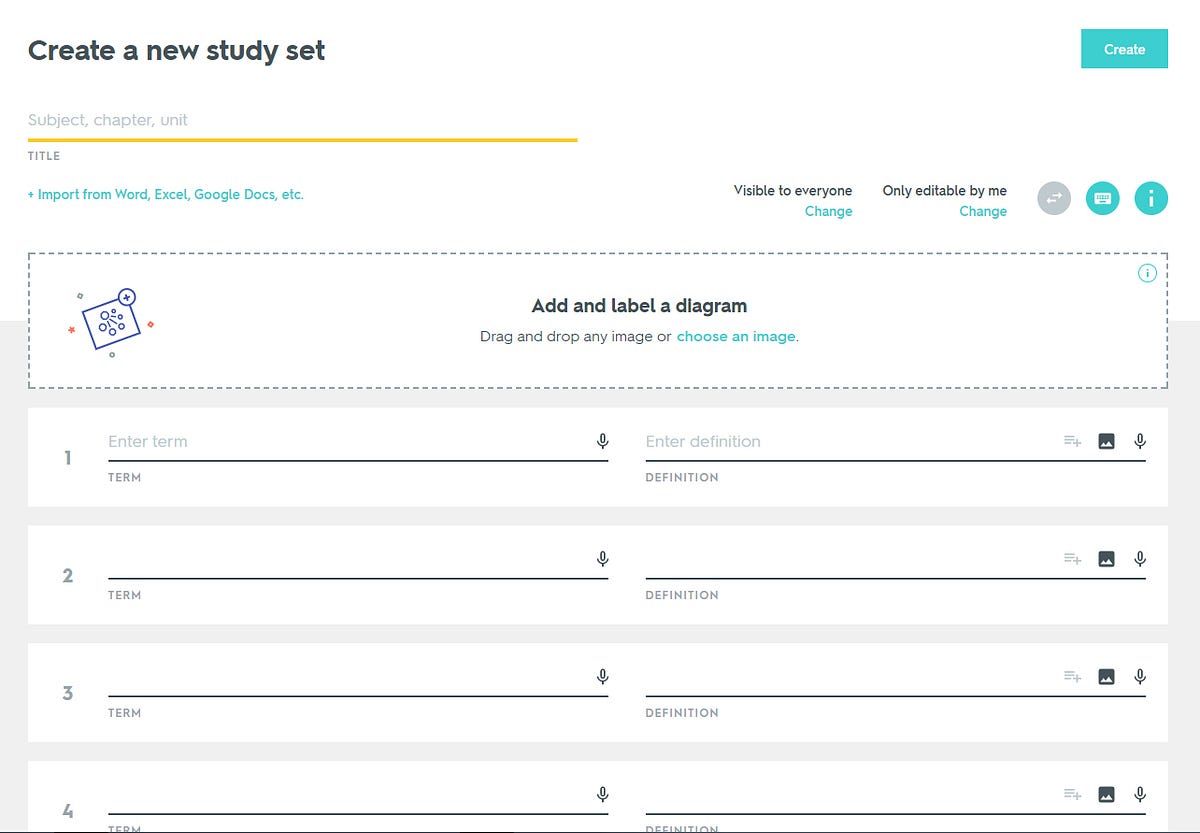
Task: Click the study set title field
Action: coord(300,120)
